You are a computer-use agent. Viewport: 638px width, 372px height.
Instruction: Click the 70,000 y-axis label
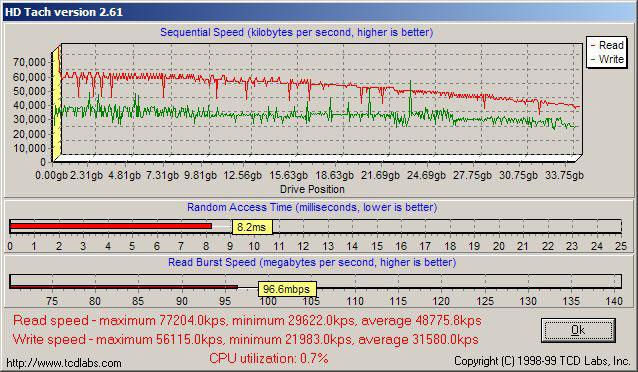coord(29,62)
